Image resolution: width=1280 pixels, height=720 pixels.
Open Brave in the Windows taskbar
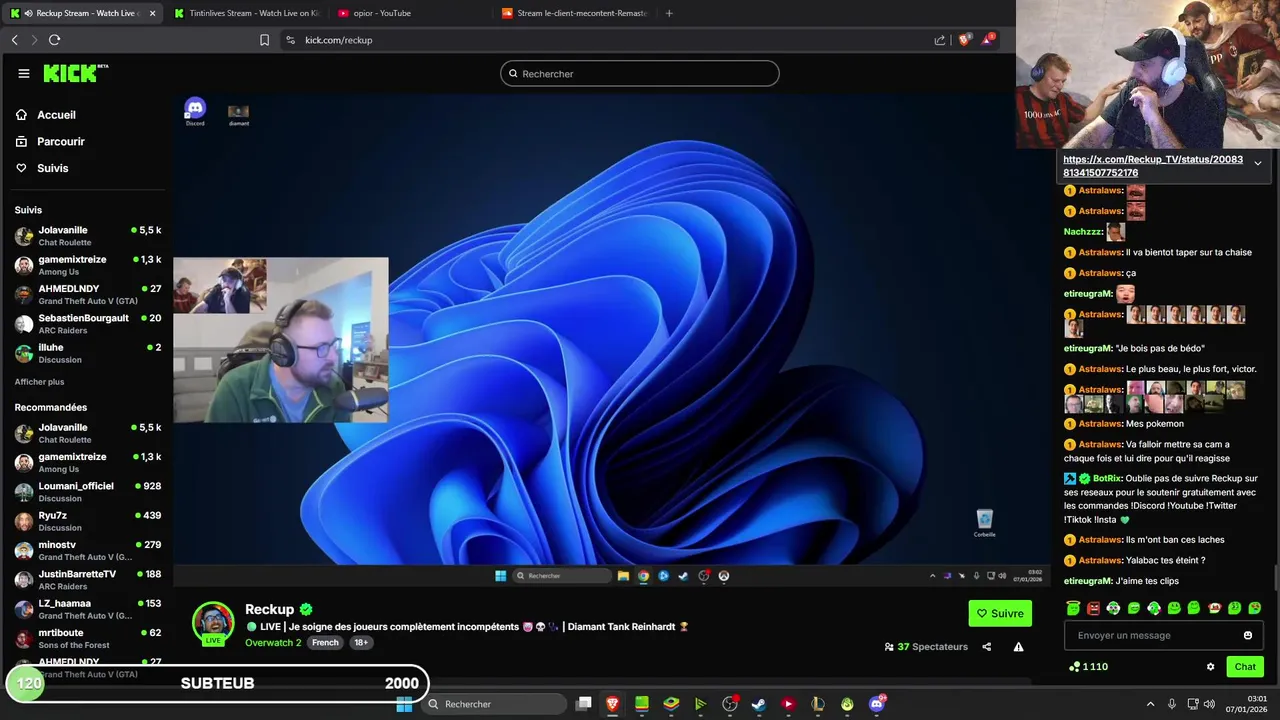(612, 704)
